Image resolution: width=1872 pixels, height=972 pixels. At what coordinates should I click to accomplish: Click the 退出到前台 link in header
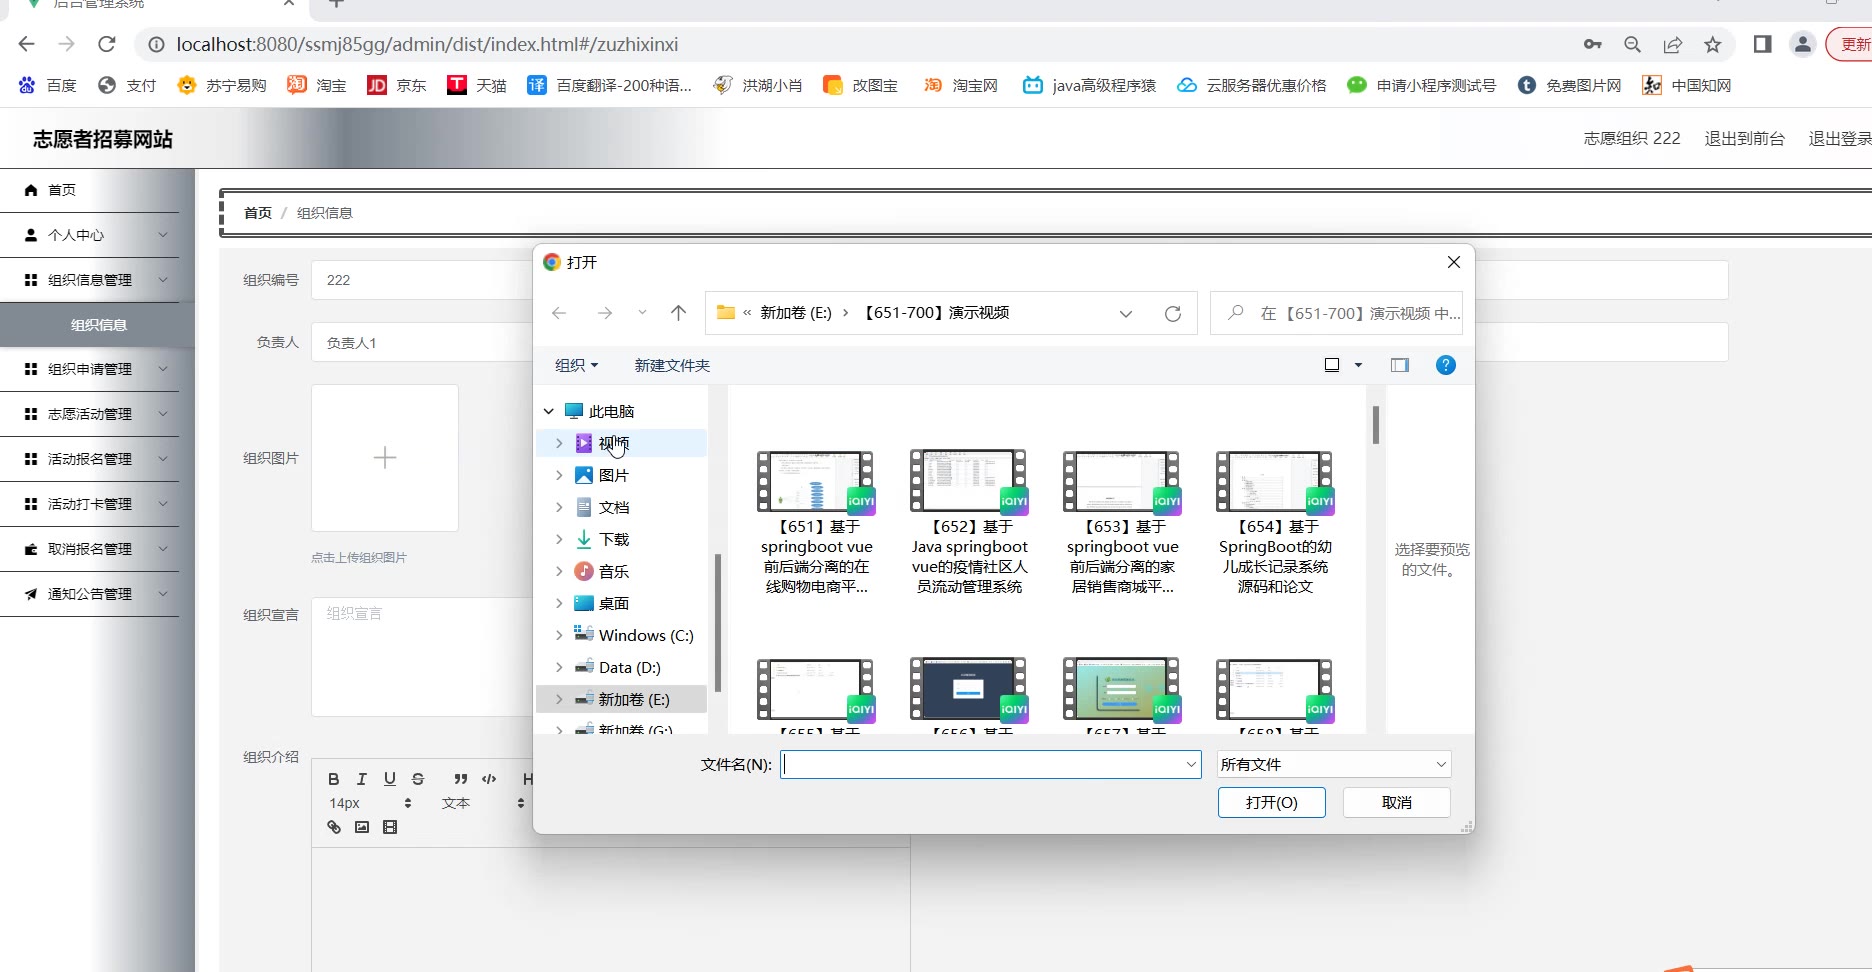[1744, 138]
